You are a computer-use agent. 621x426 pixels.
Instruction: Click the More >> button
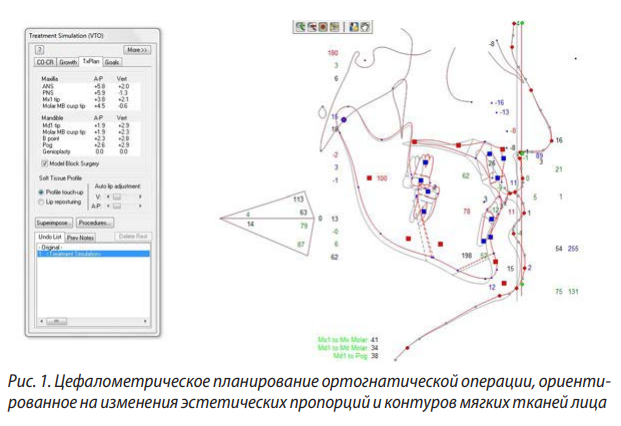(x=137, y=50)
